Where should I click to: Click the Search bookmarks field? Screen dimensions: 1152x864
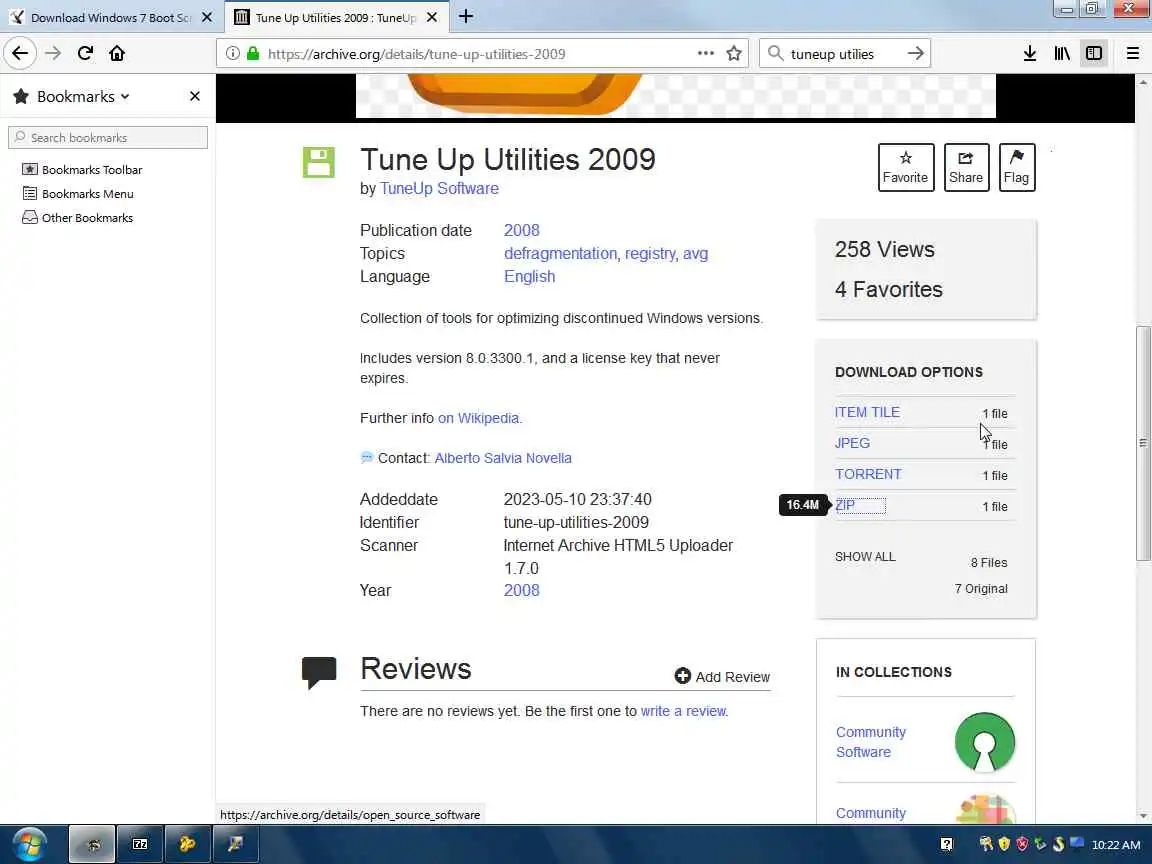tap(108, 137)
